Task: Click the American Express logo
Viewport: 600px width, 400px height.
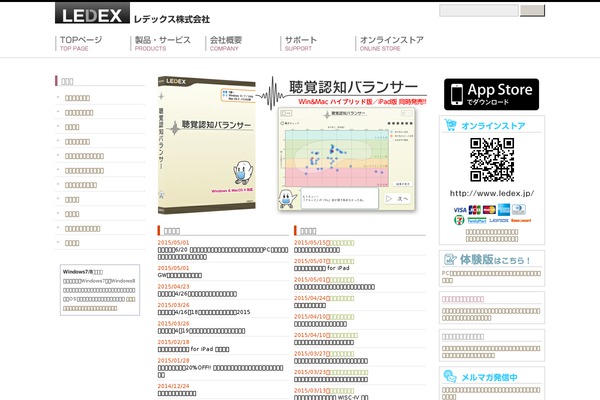Action: (504, 210)
